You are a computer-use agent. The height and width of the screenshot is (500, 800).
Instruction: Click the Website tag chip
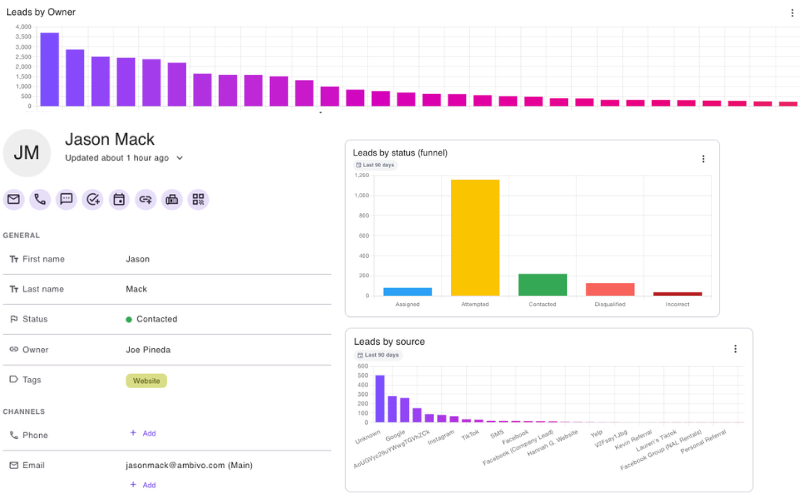coord(146,381)
